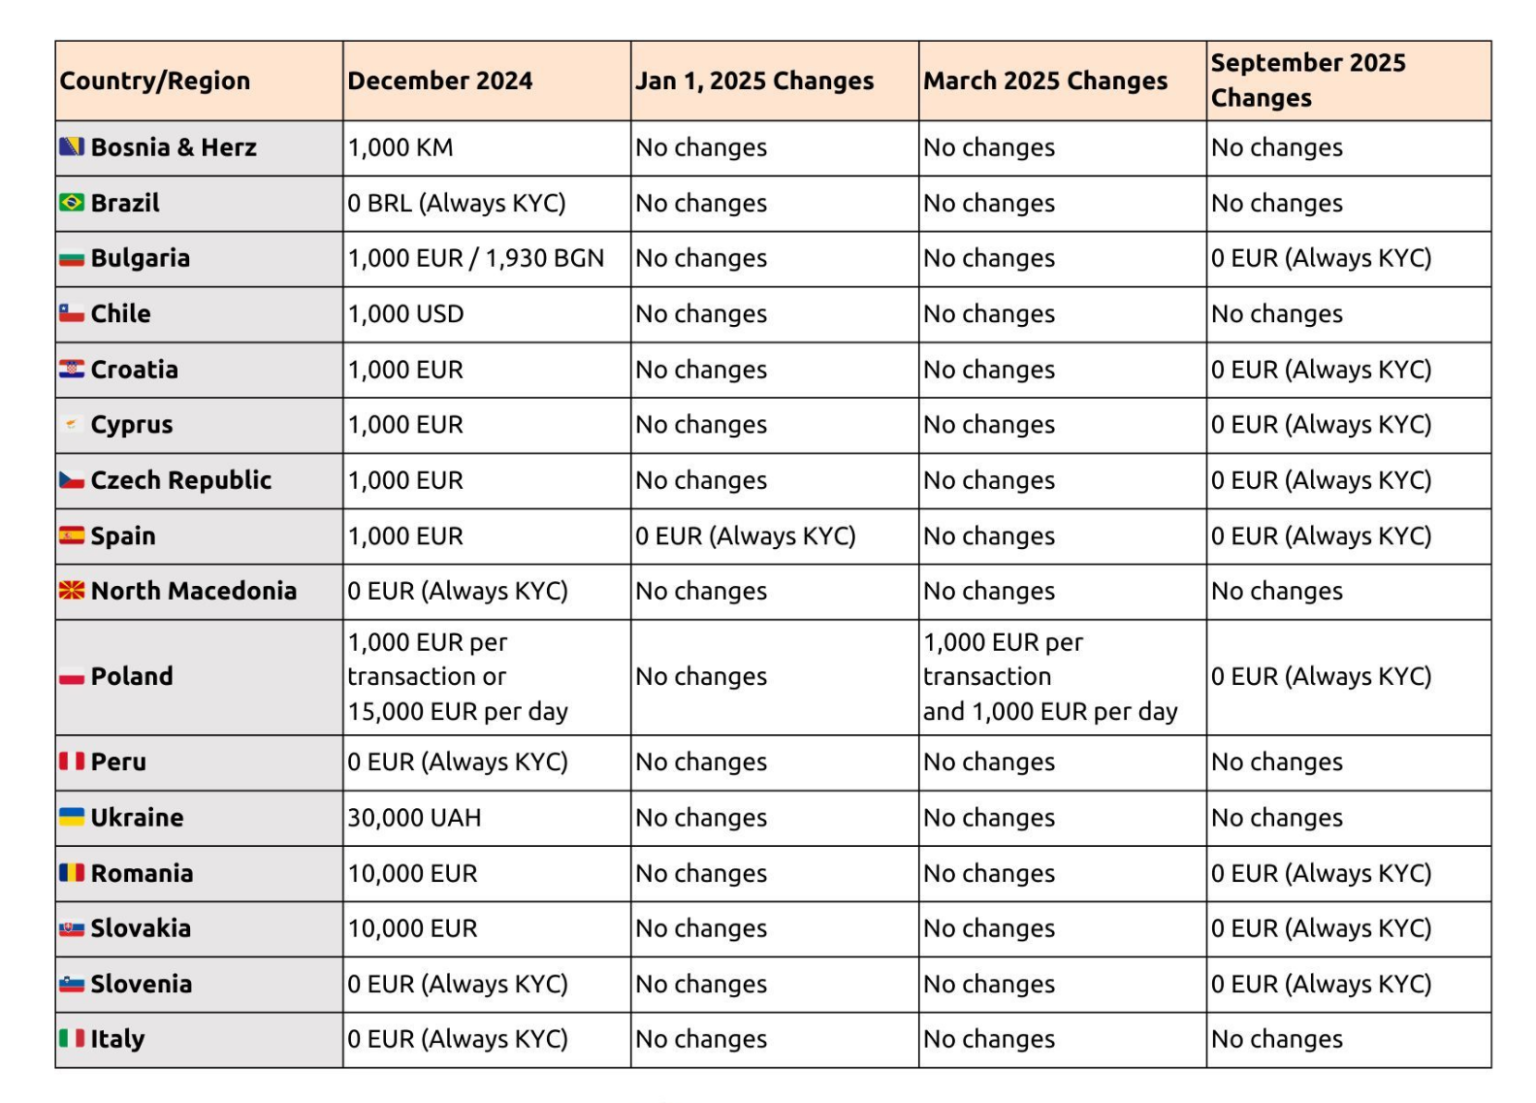1536x1103 pixels.
Task: Click the Peru flag icon
Action: [71, 762]
